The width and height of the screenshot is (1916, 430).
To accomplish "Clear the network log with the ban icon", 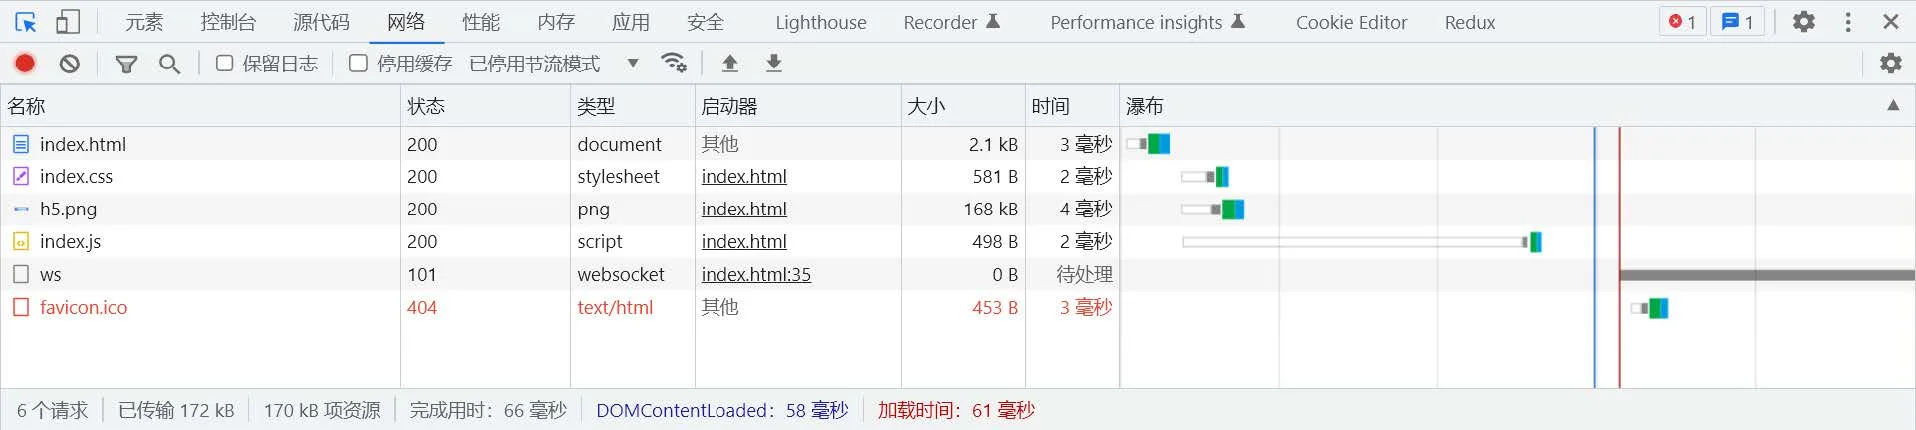I will coord(70,63).
